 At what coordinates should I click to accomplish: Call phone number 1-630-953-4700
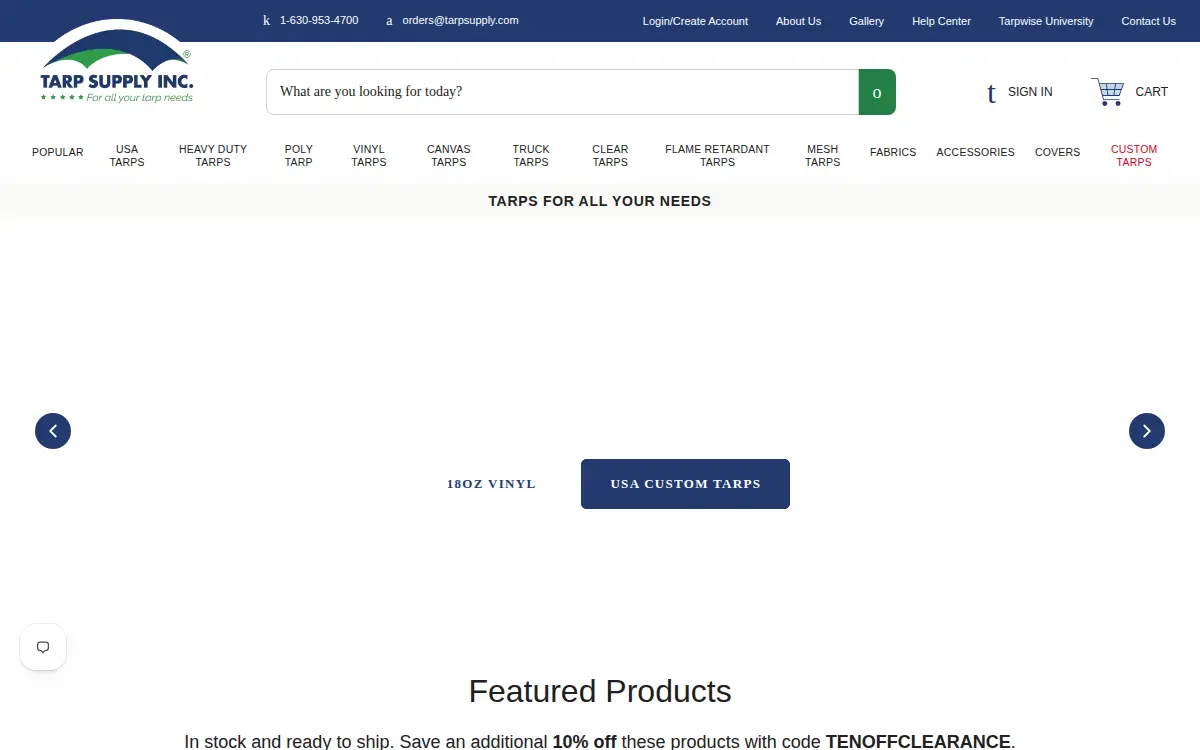pos(319,20)
